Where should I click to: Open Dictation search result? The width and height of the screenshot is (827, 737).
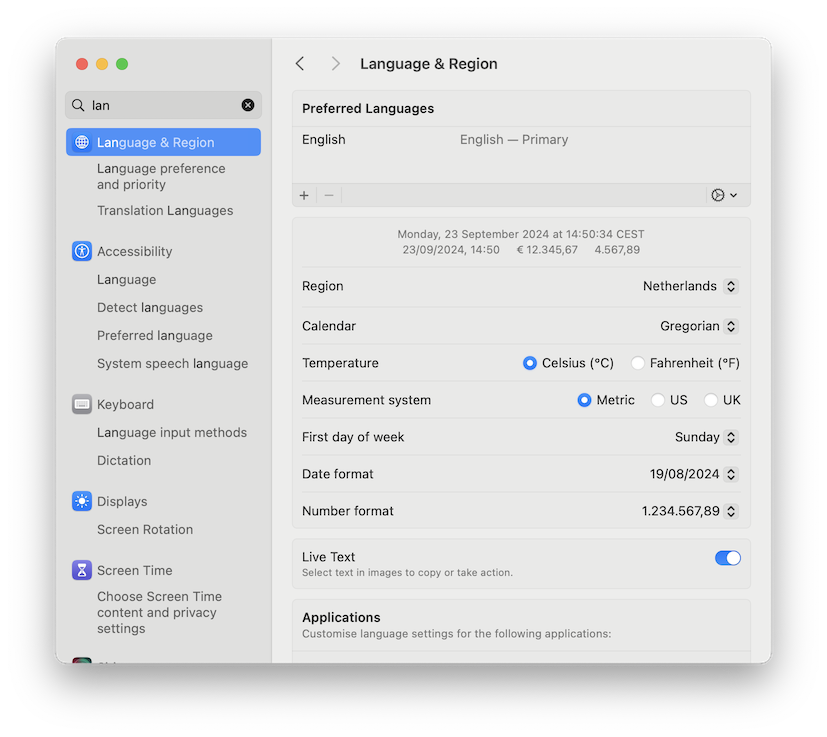coord(124,461)
